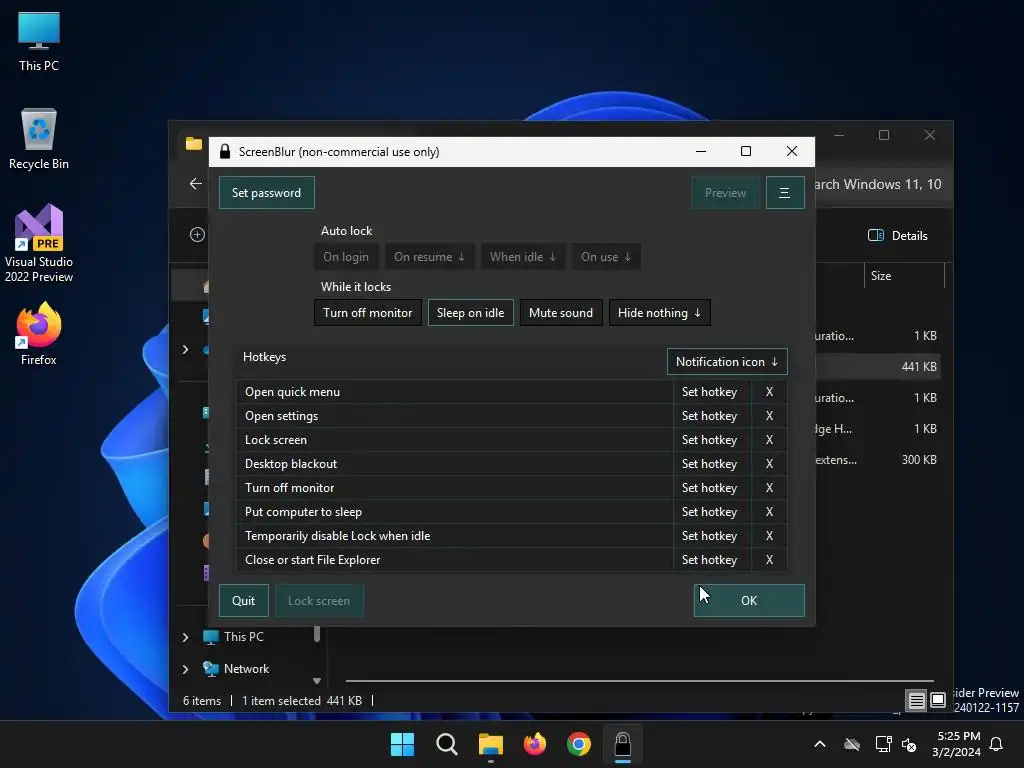Open File Explorer from the taskbar
1024x768 pixels.
490,744
